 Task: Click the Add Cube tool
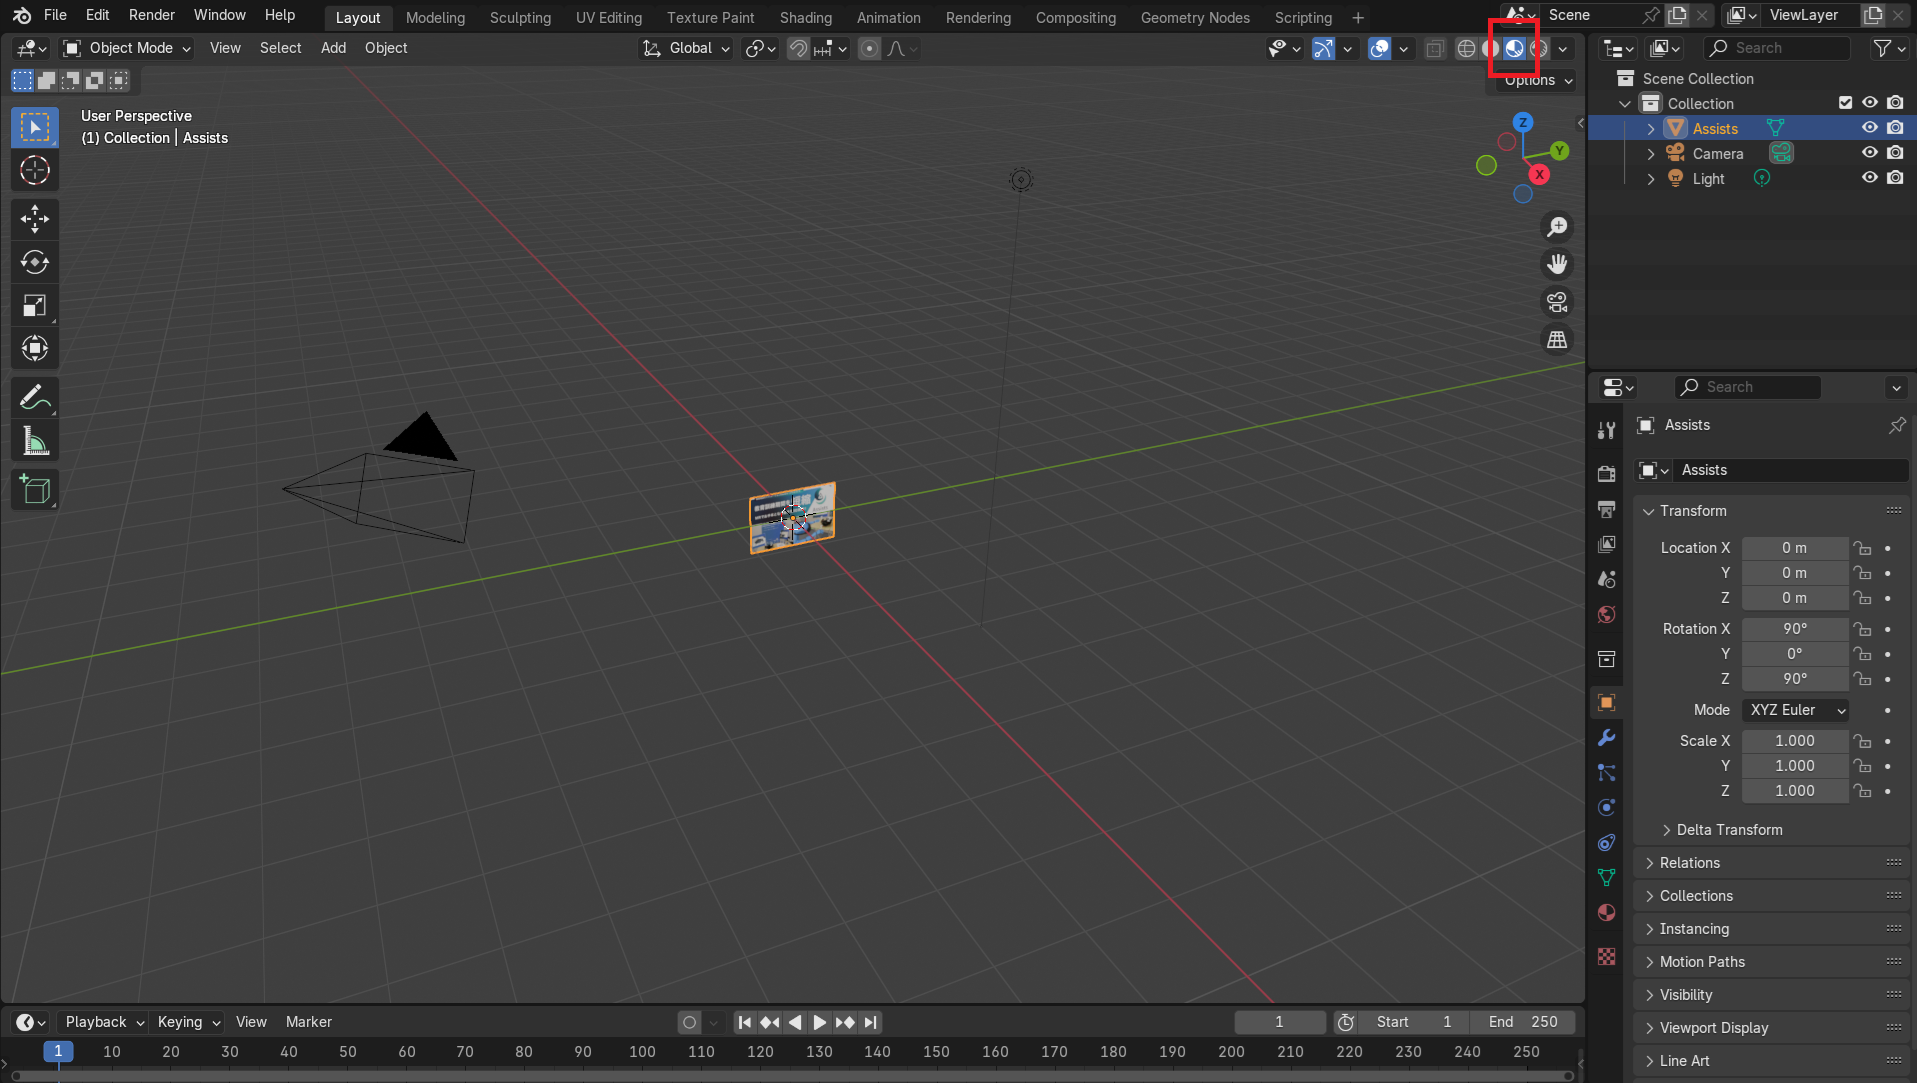35,490
